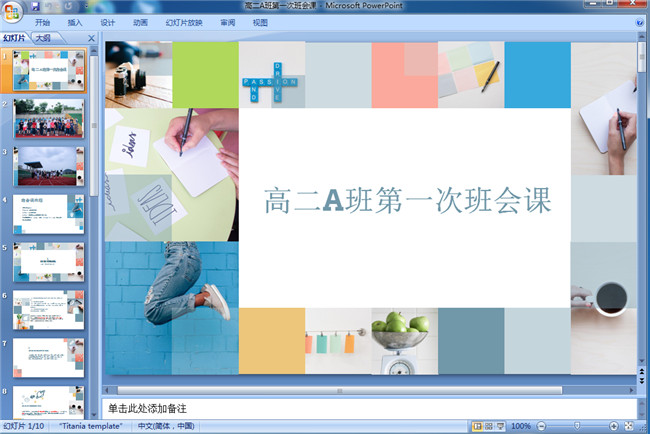Click the zoom slider handle

click(x=576, y=426)
